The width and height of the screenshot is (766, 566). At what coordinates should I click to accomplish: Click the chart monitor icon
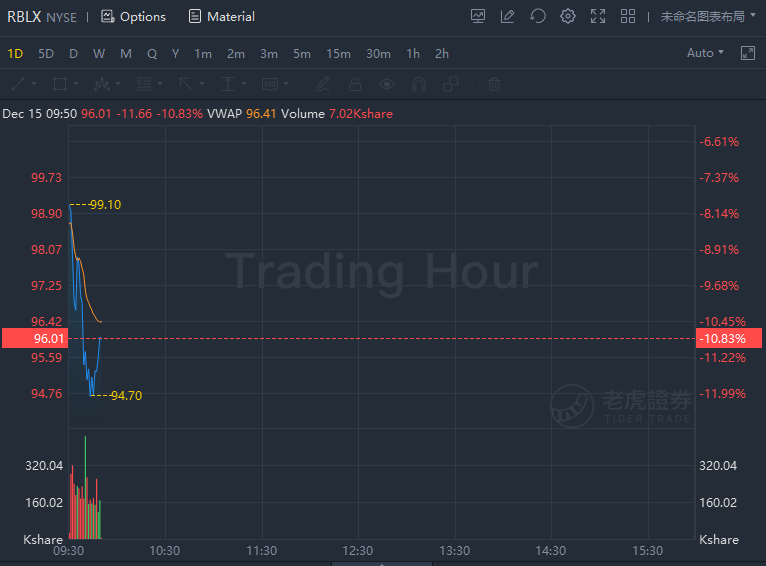click(478, 16)
